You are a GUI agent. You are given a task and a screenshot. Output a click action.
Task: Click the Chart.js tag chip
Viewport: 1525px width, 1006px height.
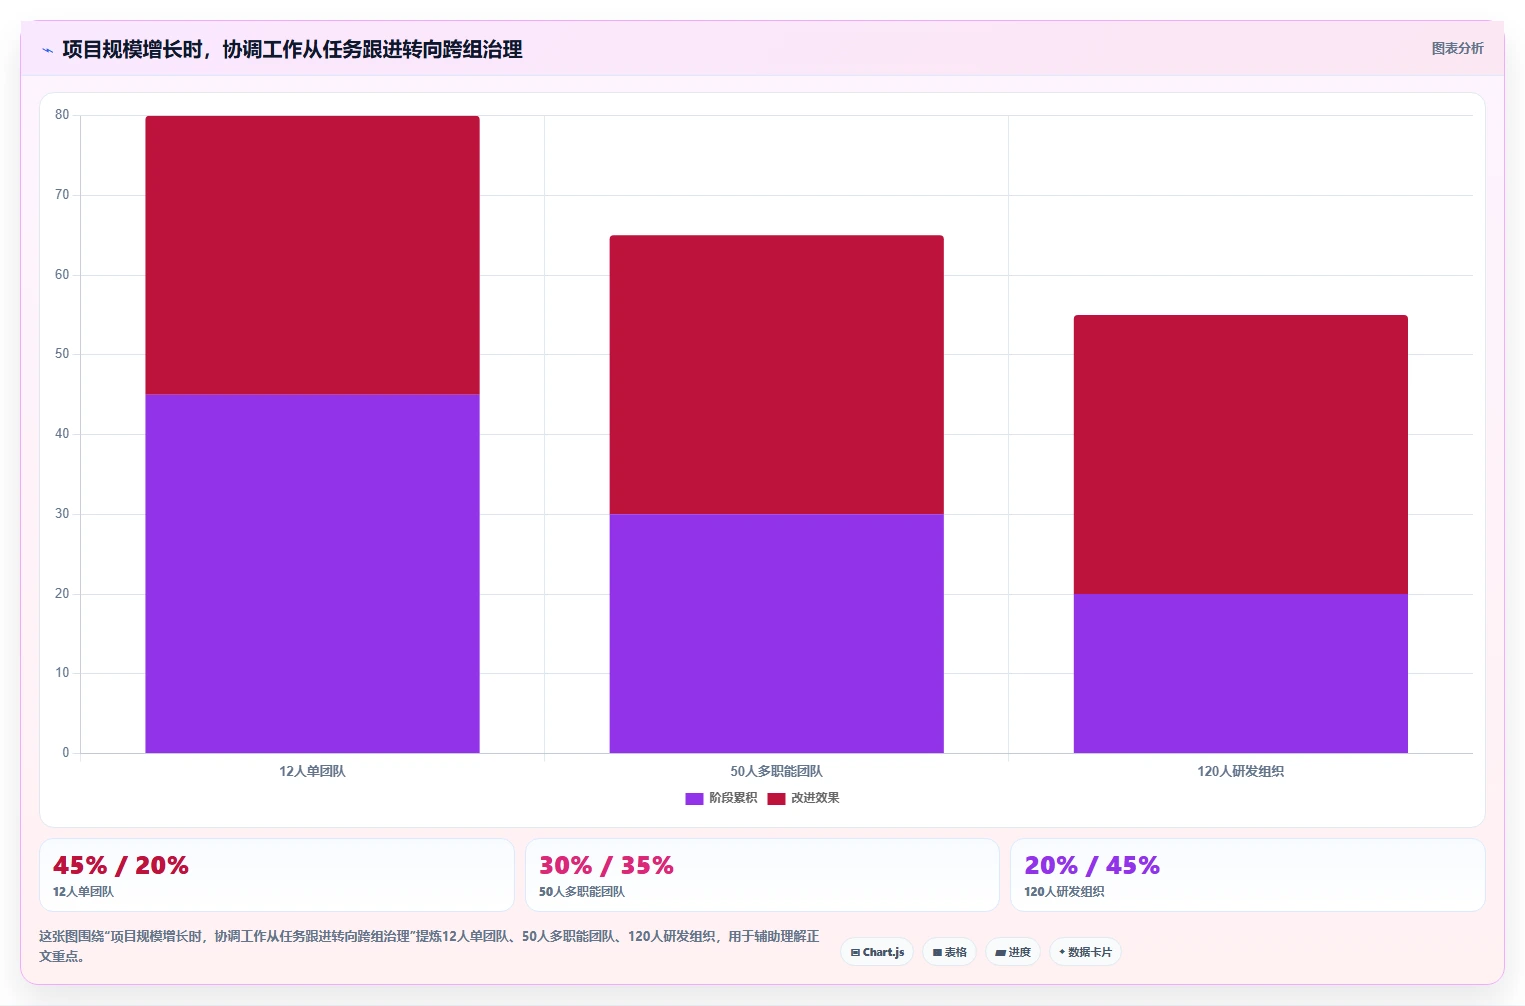tap(877, 952)
